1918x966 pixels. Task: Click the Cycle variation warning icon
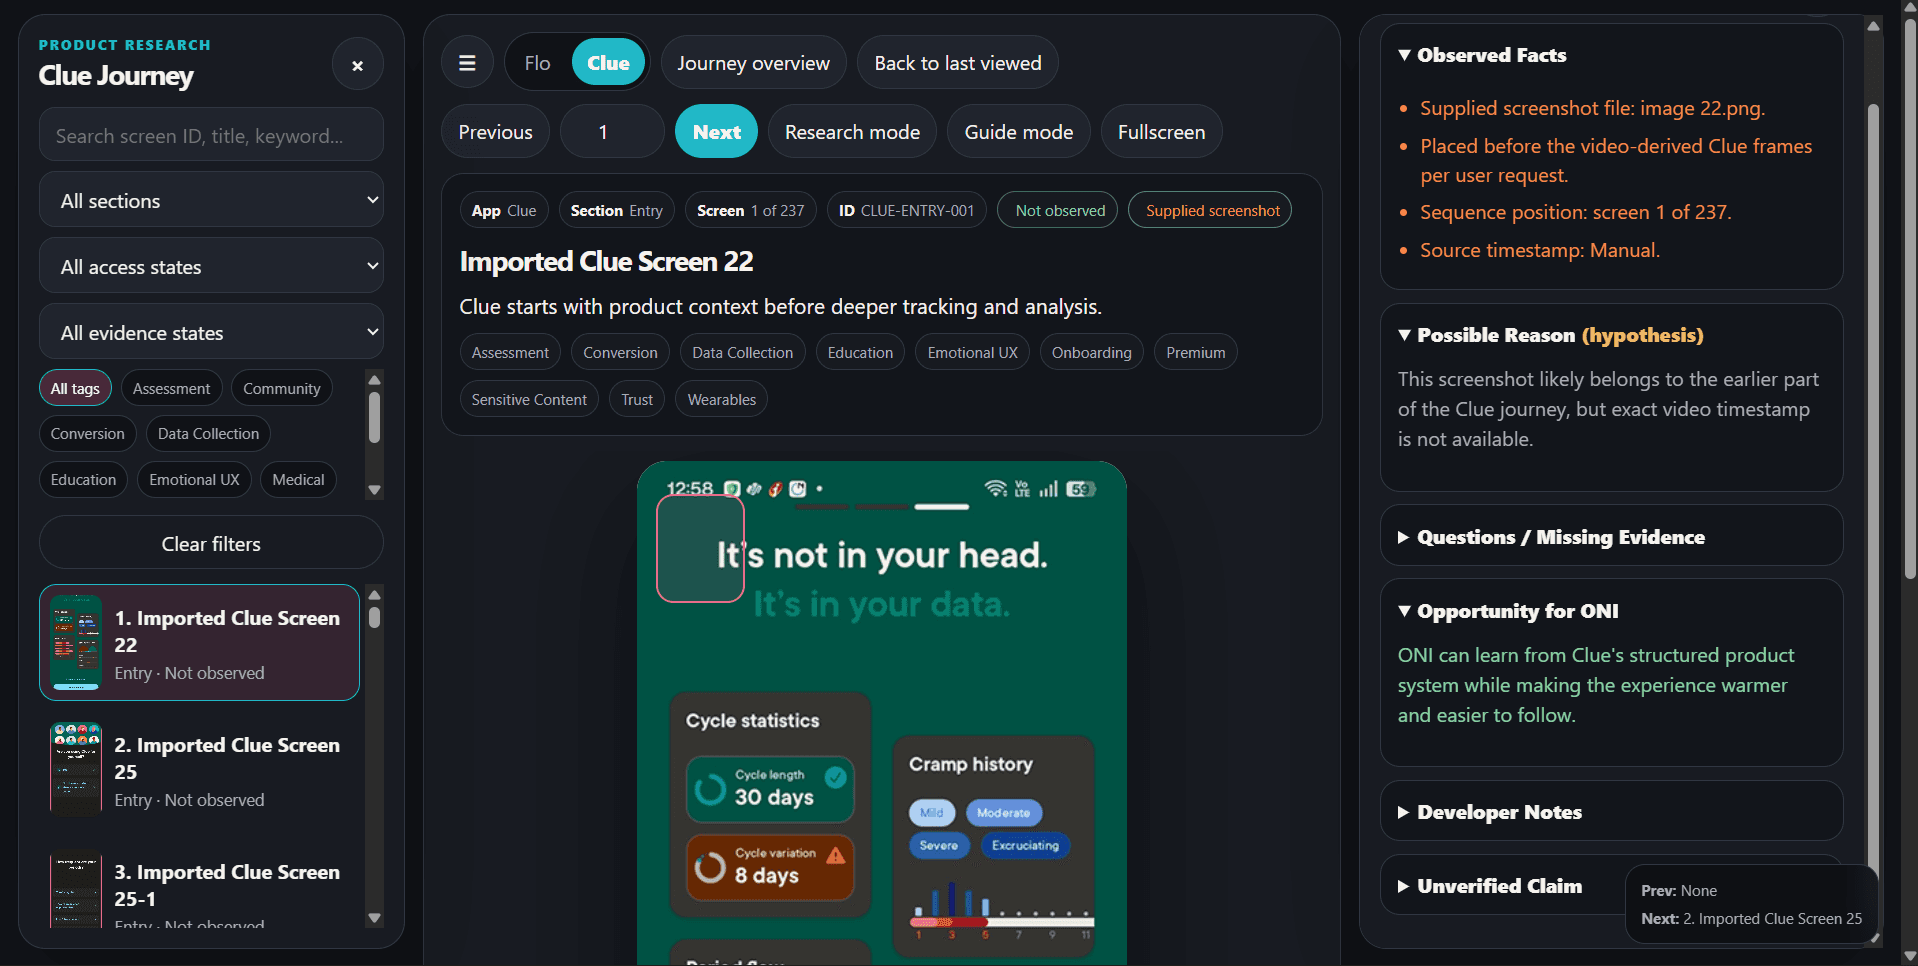(836, 854)
